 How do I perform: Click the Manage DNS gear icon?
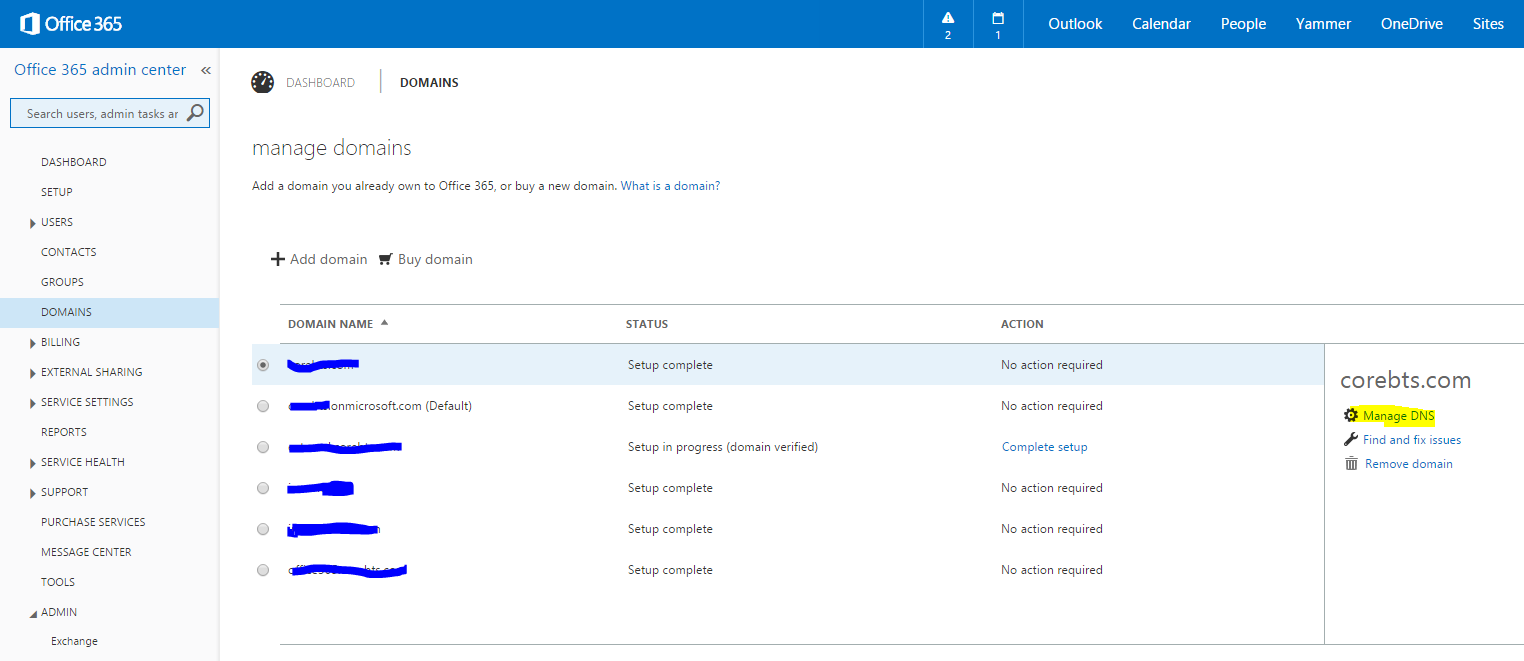click(1351, 415)
